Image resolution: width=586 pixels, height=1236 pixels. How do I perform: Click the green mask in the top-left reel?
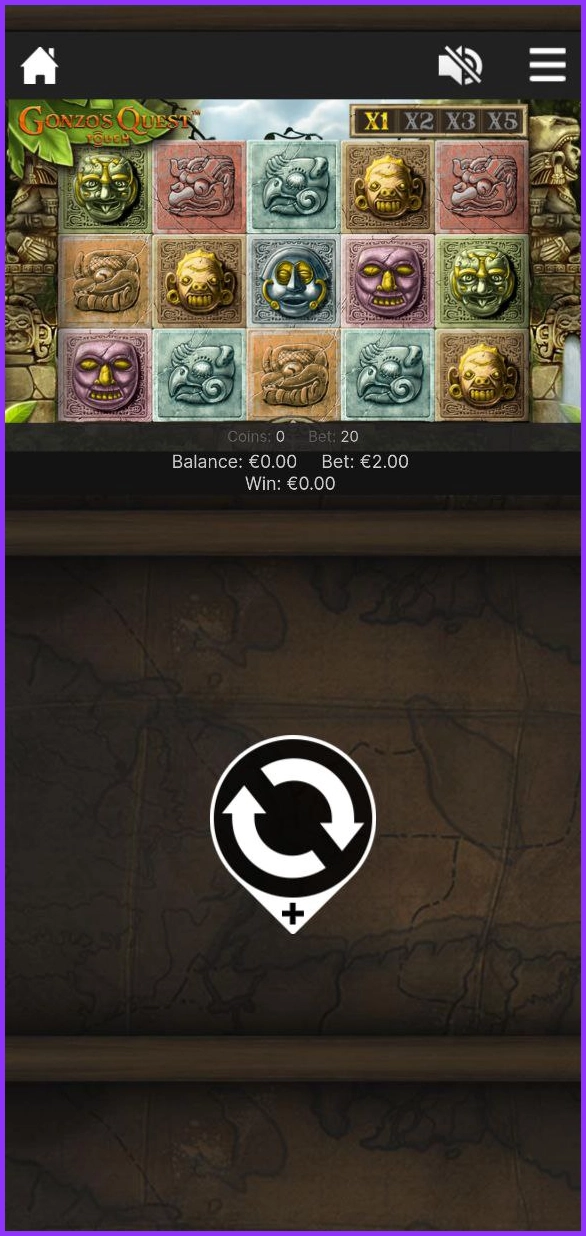(104, 187)
